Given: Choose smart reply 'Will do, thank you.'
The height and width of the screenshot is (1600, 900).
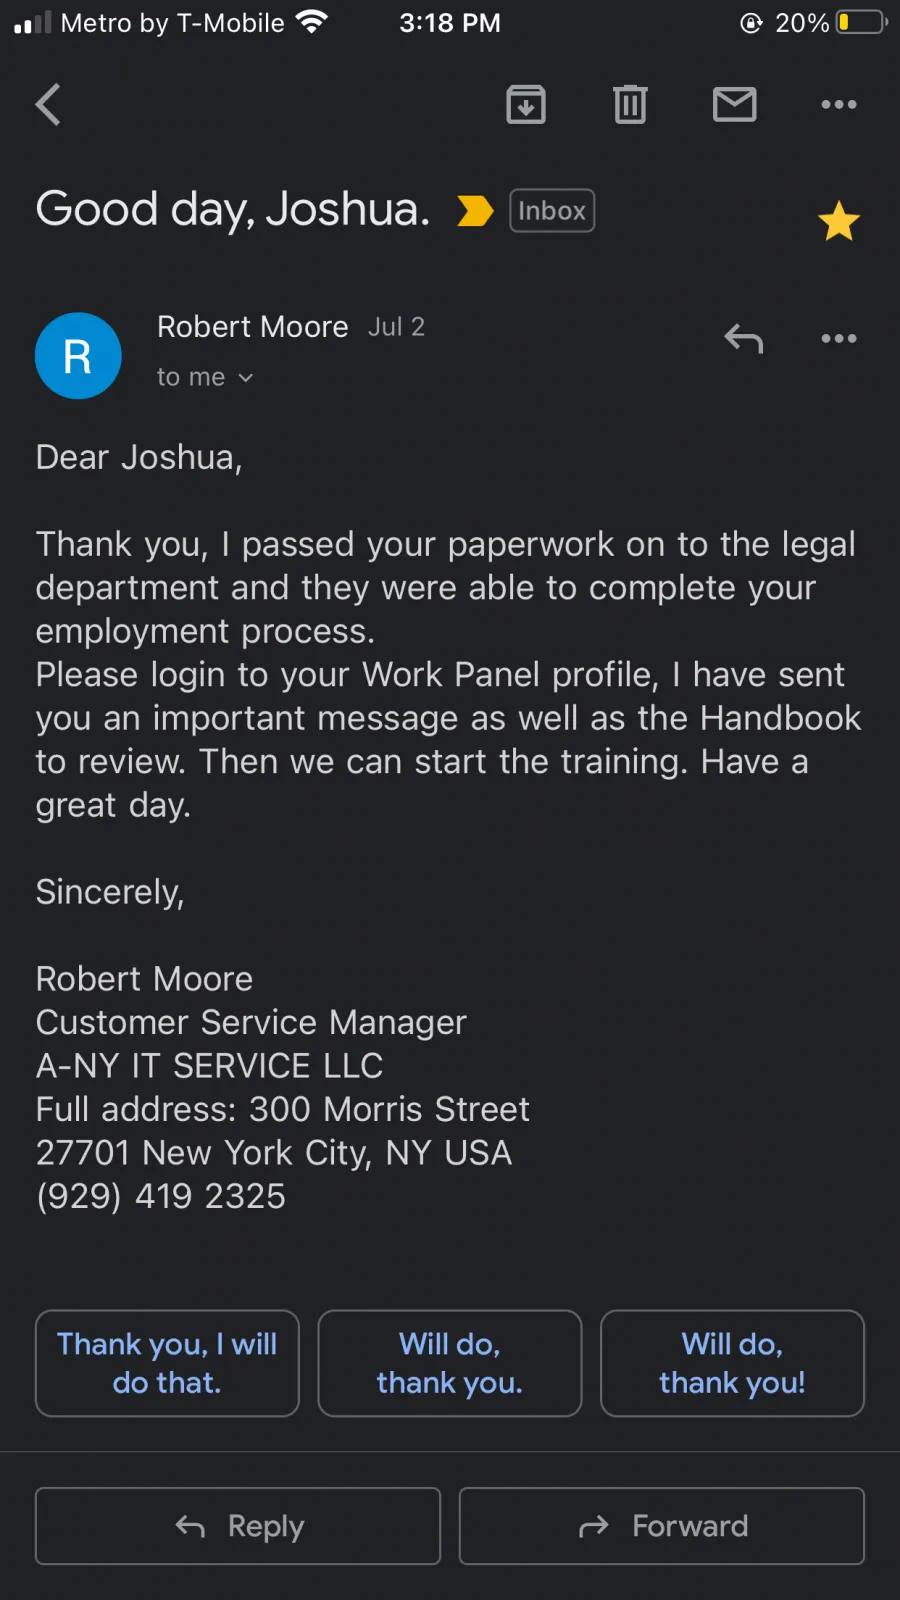Looking at the screenshot, I should (x=450, y=1363).
